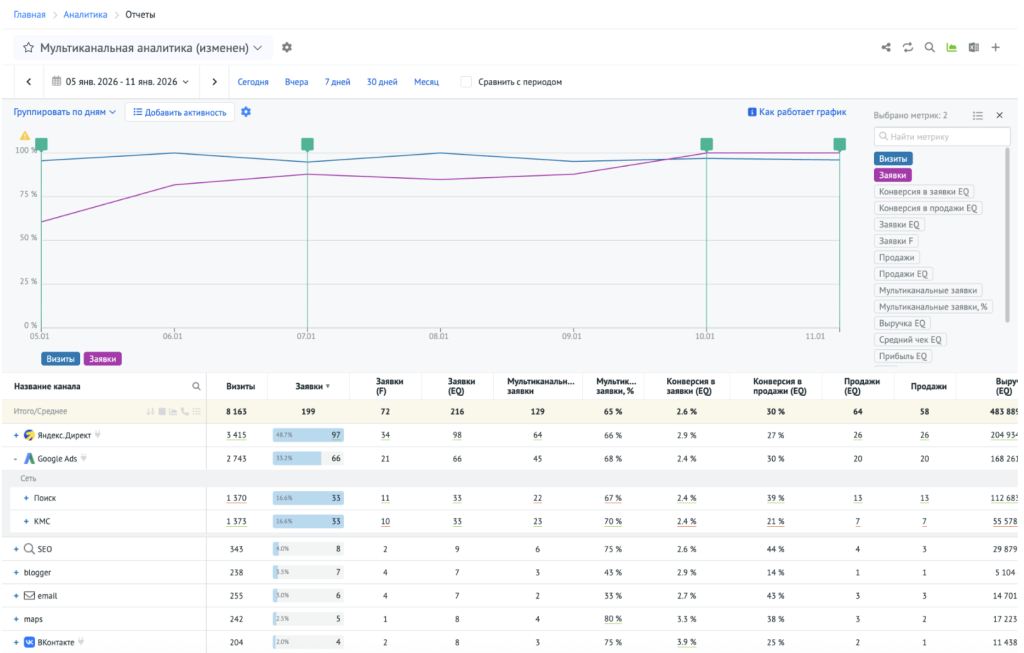Click the share icon in the top toolbar

pos(886,48)
